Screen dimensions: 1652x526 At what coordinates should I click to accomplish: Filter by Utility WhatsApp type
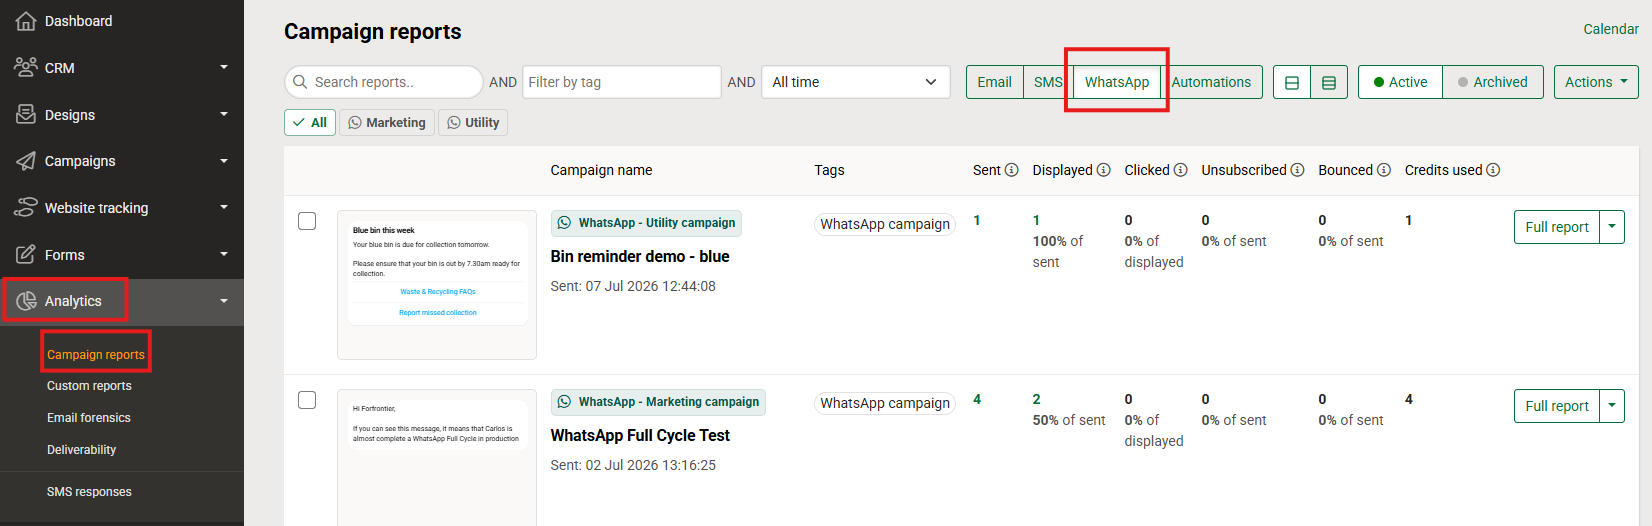point(473,122)
